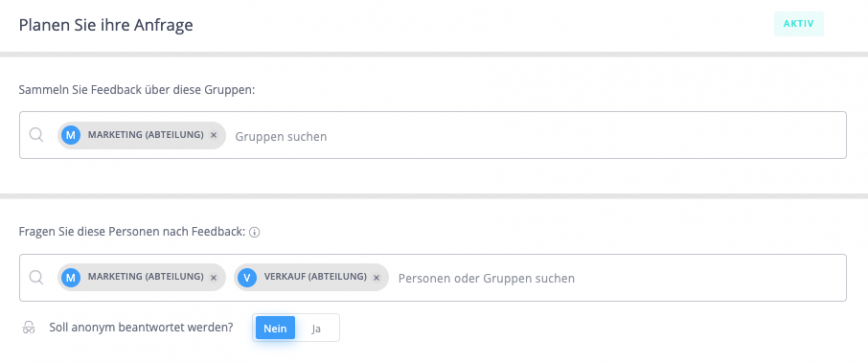
Task: Remove Verkauf (Abteilung) chip
Action: click(x=376, y=278)
